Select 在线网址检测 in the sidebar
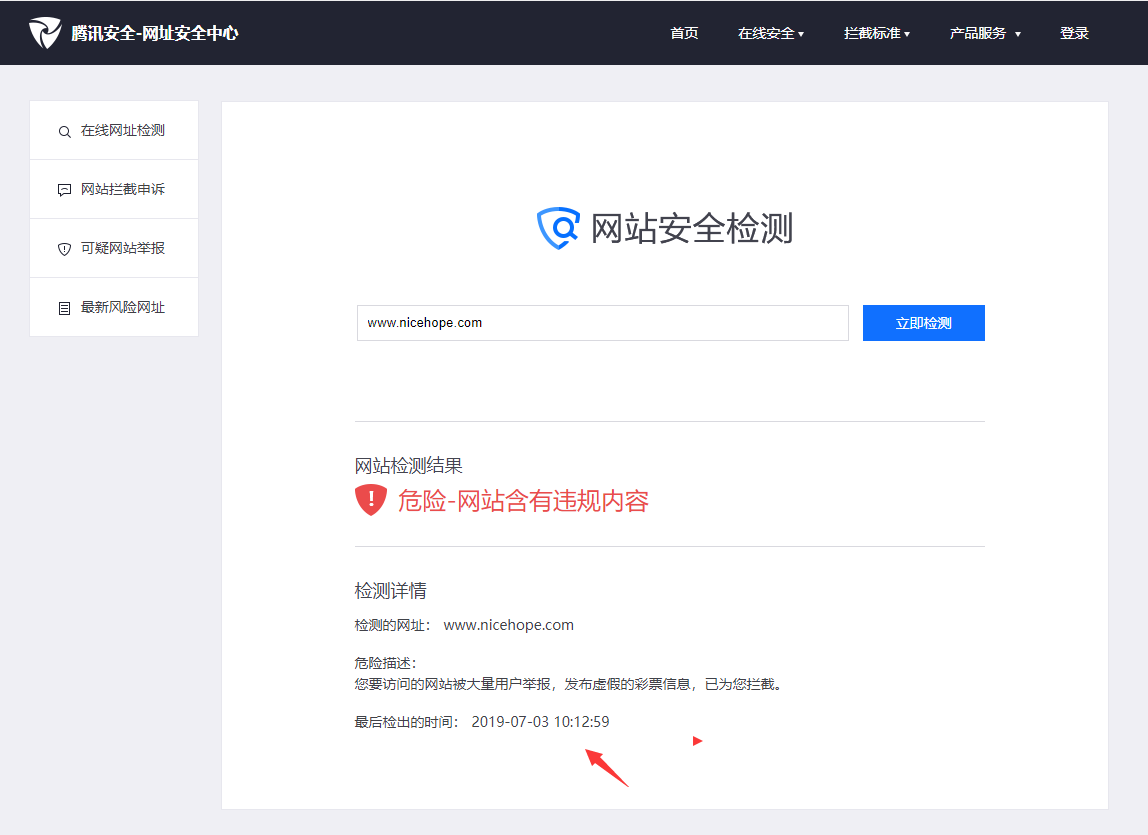Image resolution: width=1148 pixels, height=835 pixels. pyautogui.click(x=114, y=130)
